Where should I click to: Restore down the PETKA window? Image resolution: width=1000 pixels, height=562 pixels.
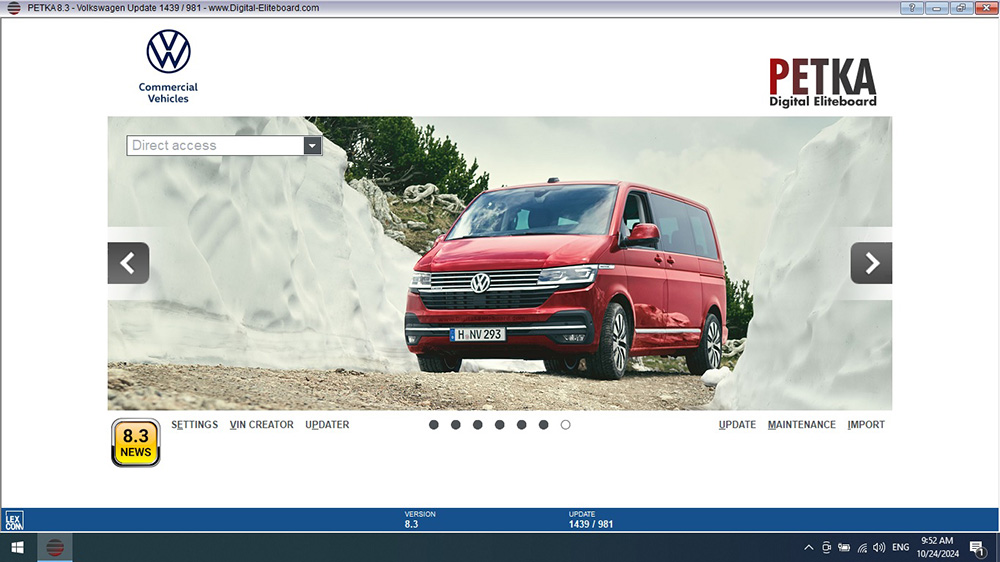click(960, 8)
